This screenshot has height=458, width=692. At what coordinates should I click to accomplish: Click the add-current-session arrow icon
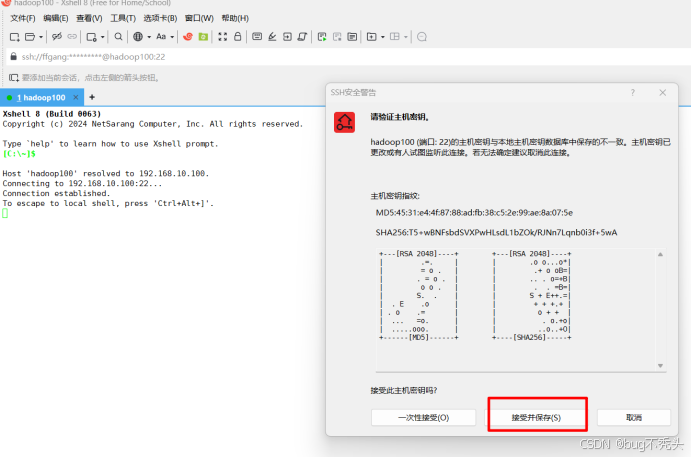[14, 78]
